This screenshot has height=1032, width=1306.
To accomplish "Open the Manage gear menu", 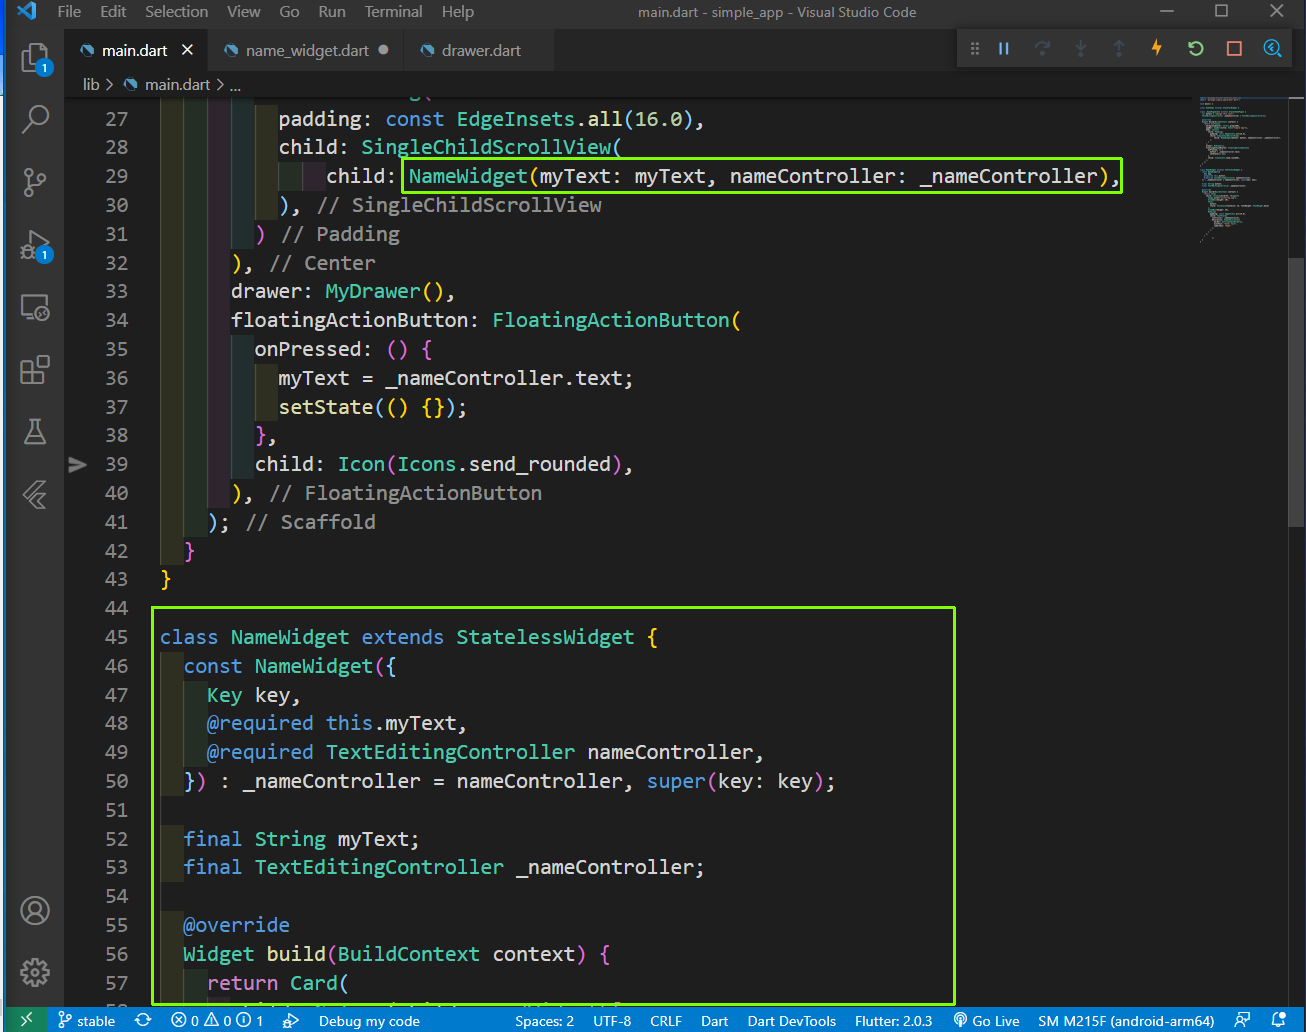I will tap(35, 972).
